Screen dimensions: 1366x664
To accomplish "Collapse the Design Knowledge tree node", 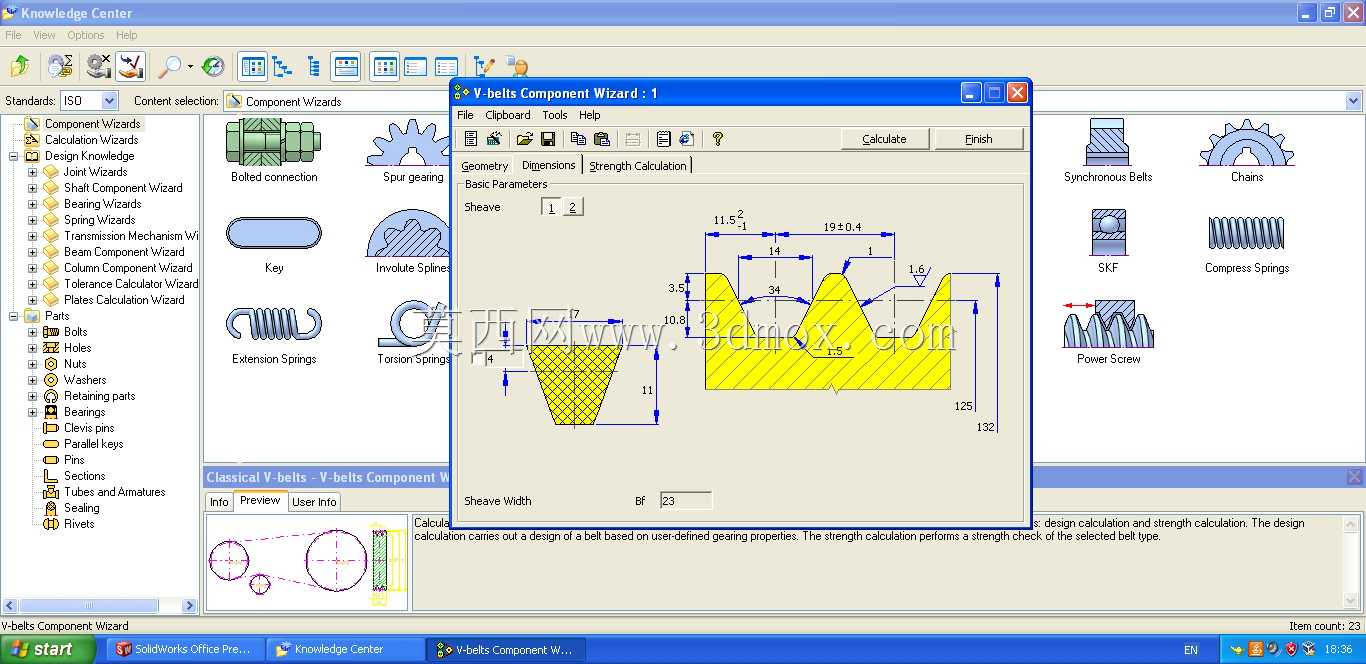I will click(x=14, y=156).
